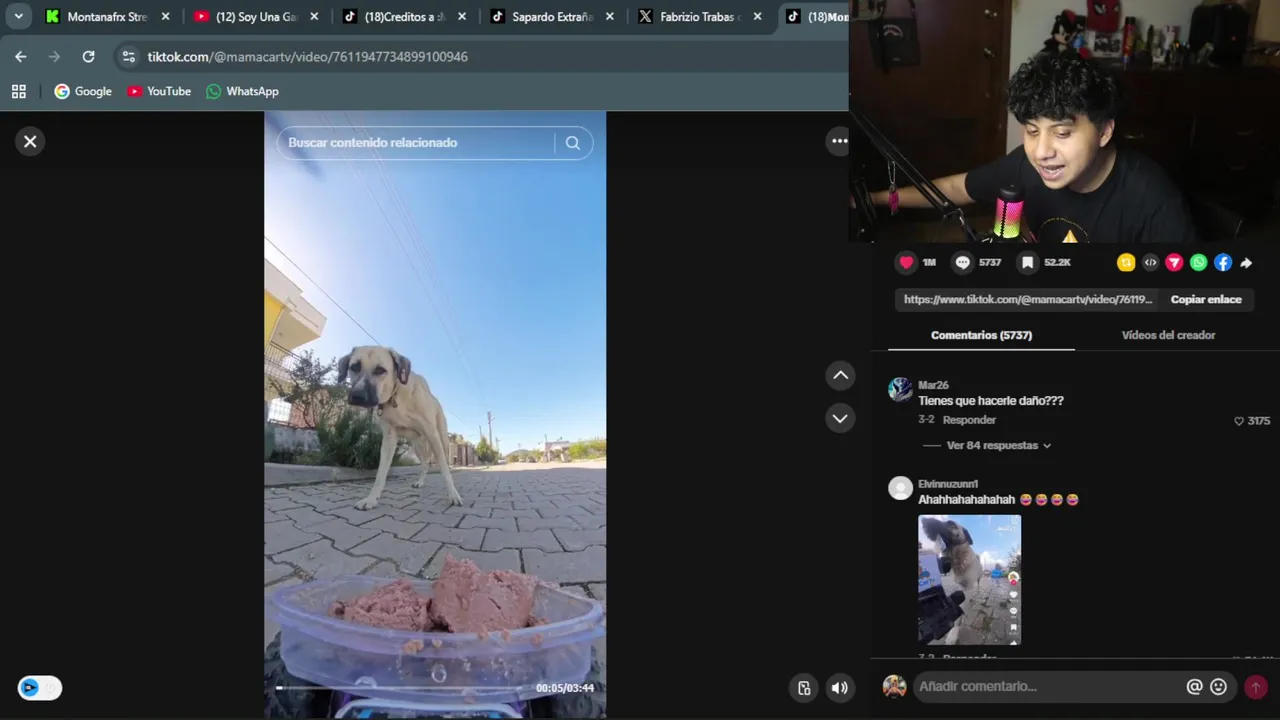Go to next video with down arrow
The height and width of the screenshot is (720, 1280).
tap(840, 418)
